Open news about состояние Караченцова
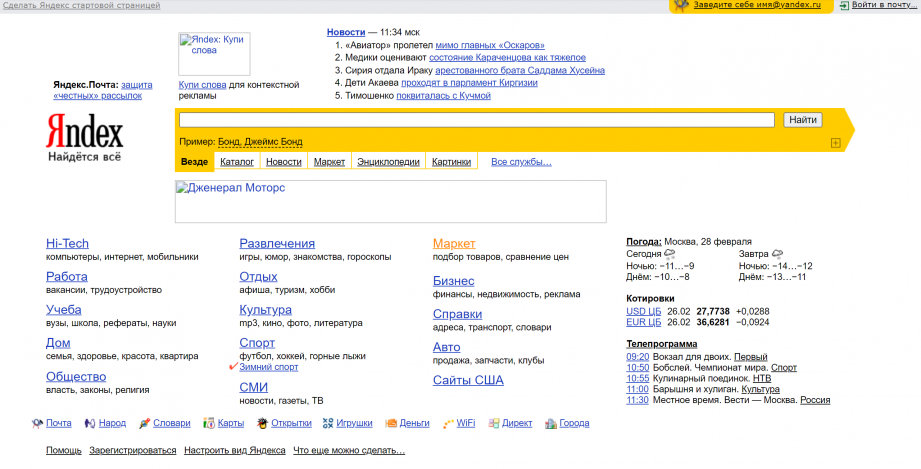The height and width of the screenshot is (469, 921). [507, 58]
